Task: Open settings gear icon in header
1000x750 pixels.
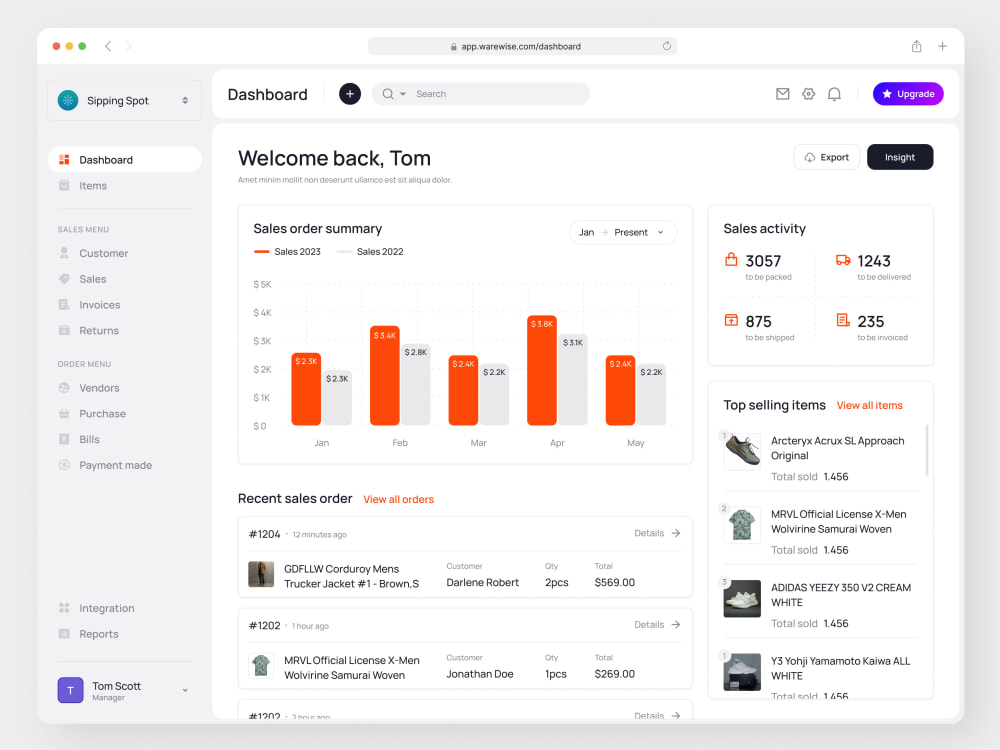Action: pos(808,94)
